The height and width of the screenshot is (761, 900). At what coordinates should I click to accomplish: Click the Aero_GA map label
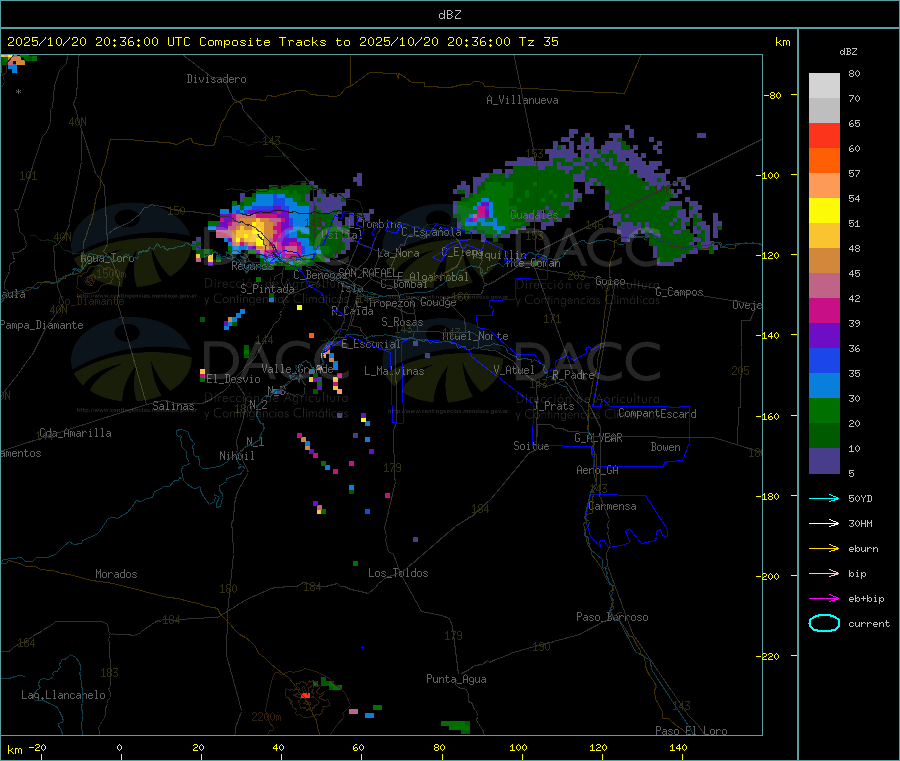(597, 470)
